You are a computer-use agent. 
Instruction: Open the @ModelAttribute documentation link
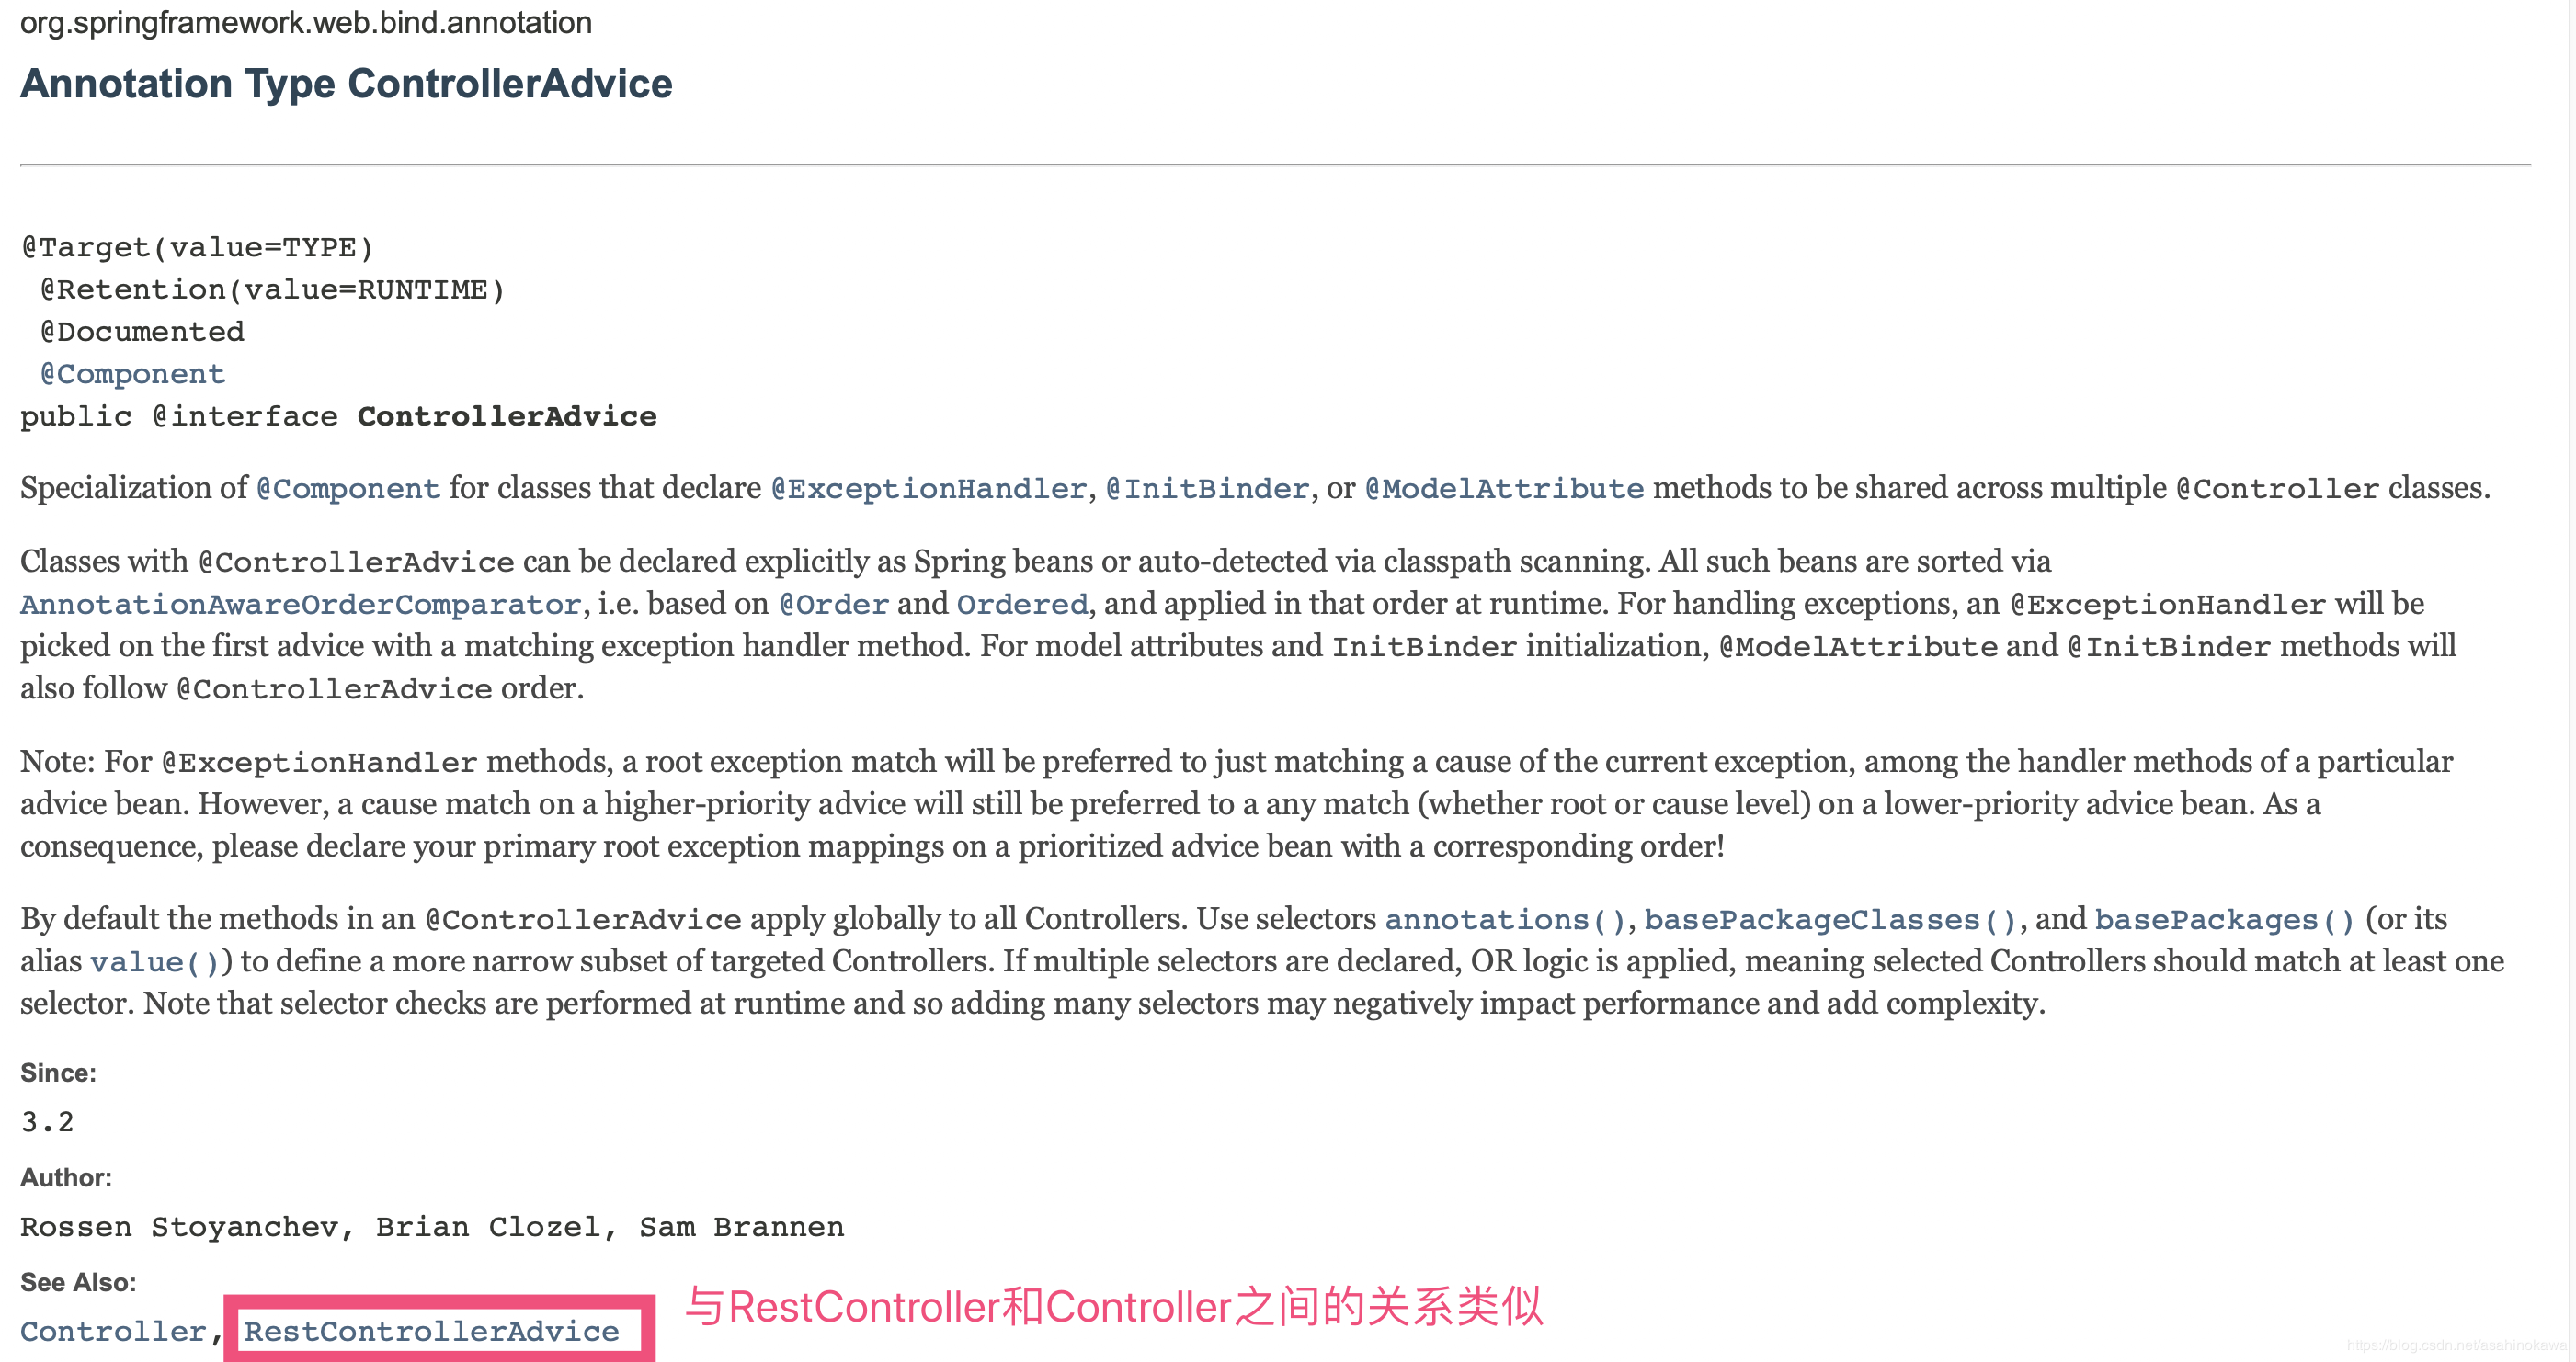pyautogui.click(x=1504, y=489)
